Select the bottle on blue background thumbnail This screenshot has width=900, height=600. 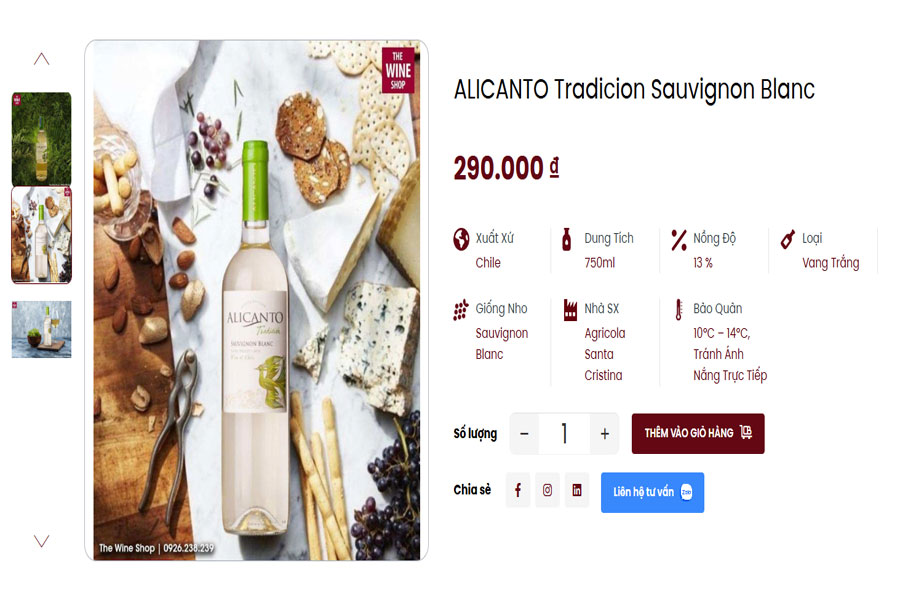[x=41, y=330]
